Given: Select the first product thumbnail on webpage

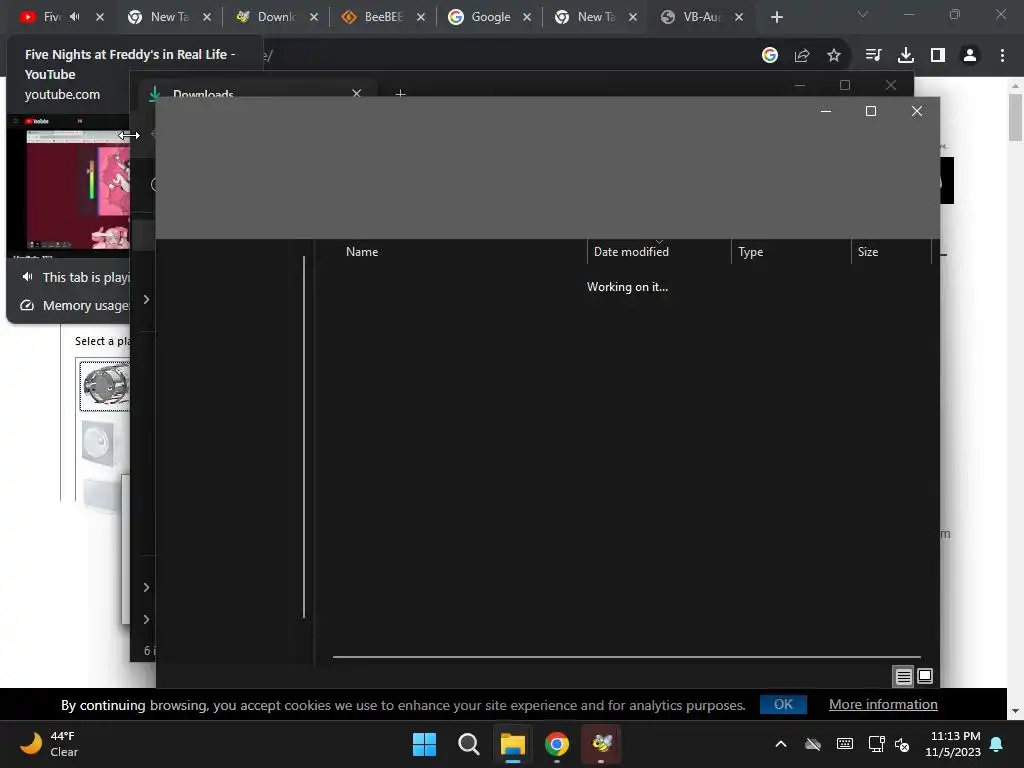Looking at the screenshot, I should pyautogui.click(x=104, y=385).
